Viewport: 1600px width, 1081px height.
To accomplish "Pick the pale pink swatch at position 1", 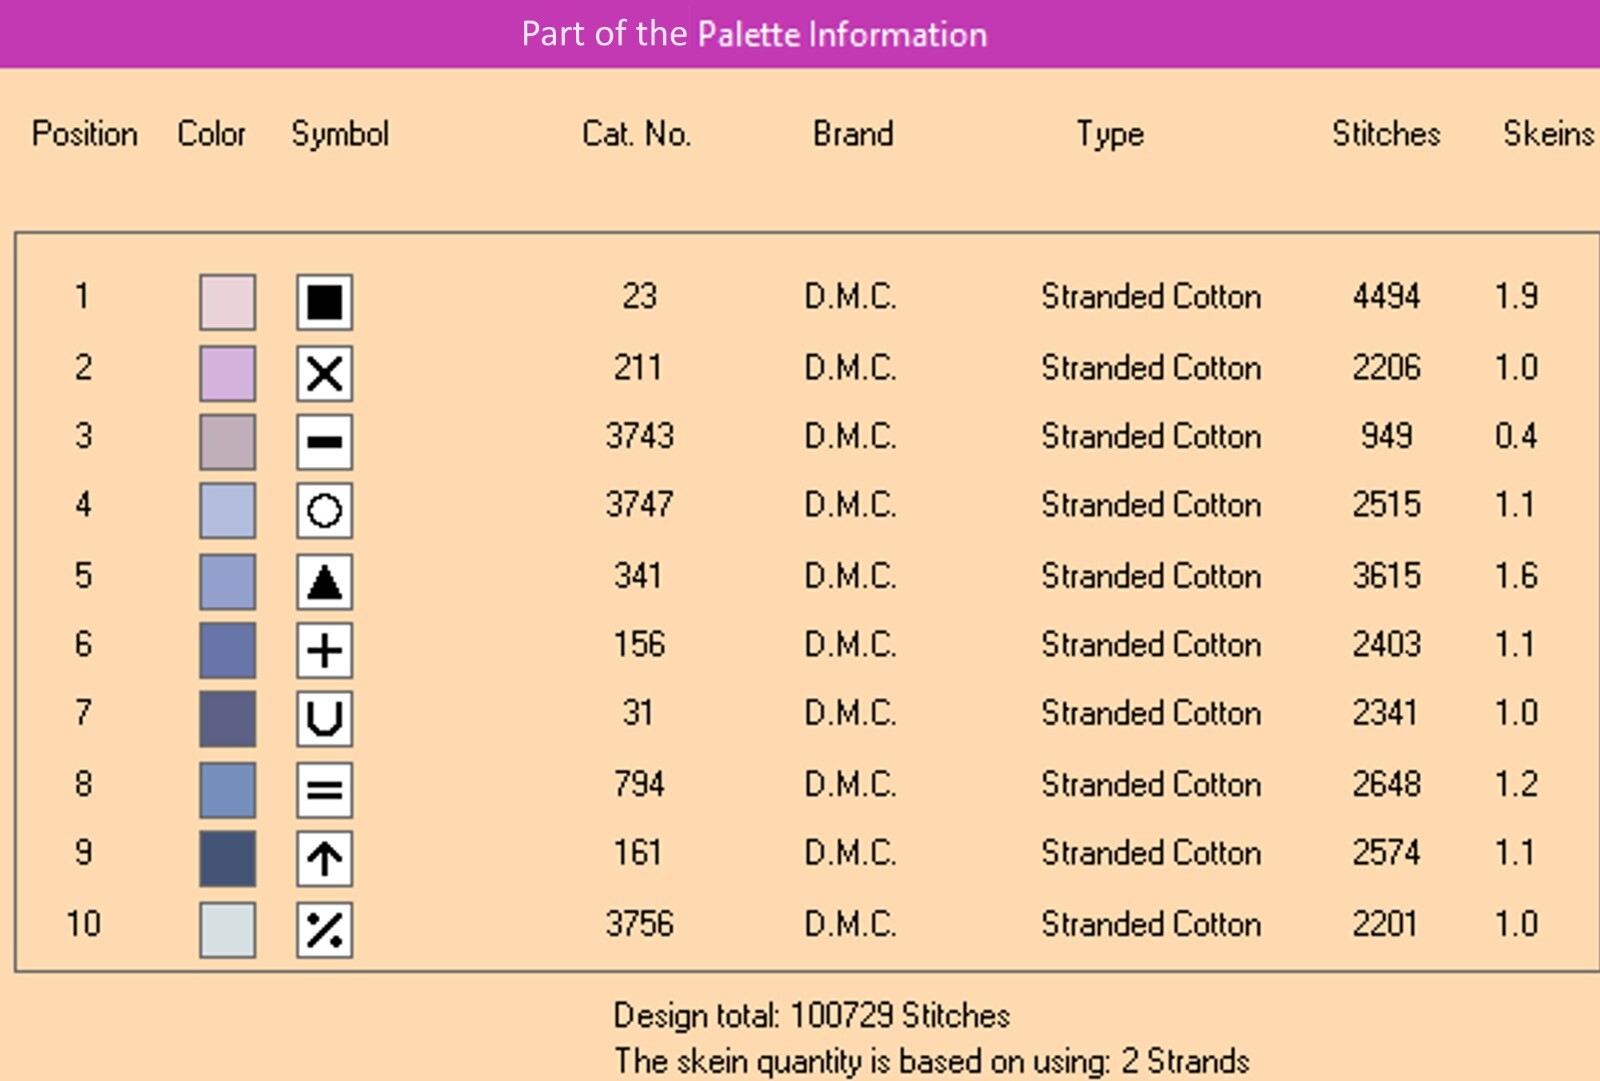I will [x=227, y=302].
